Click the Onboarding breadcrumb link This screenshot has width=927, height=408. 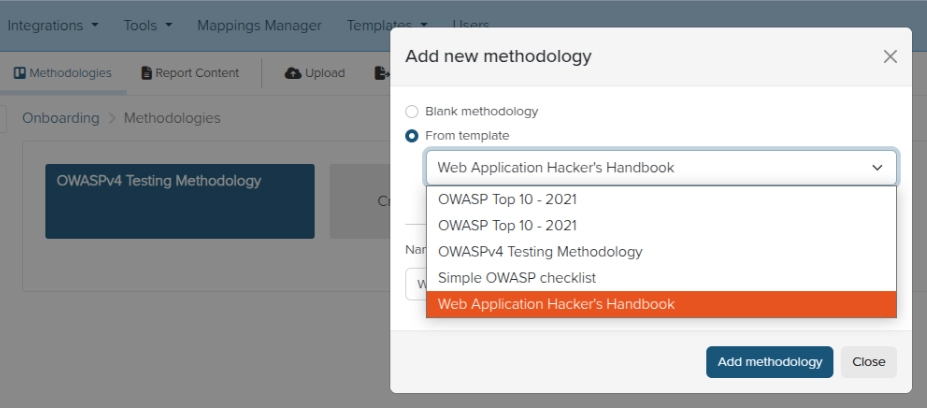[61, 118]
